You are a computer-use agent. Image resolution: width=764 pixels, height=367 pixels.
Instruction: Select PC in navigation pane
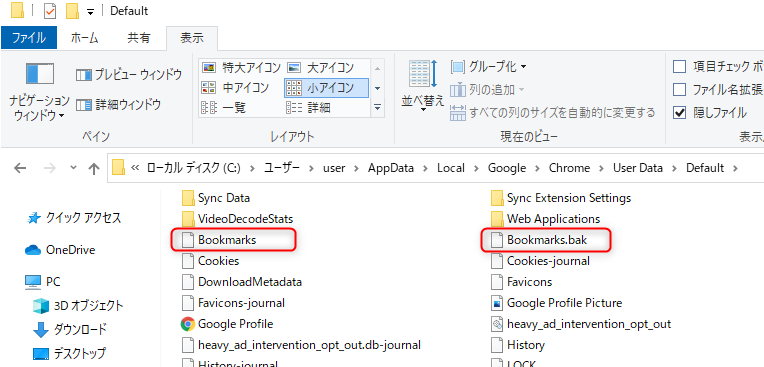pos(42,282)
